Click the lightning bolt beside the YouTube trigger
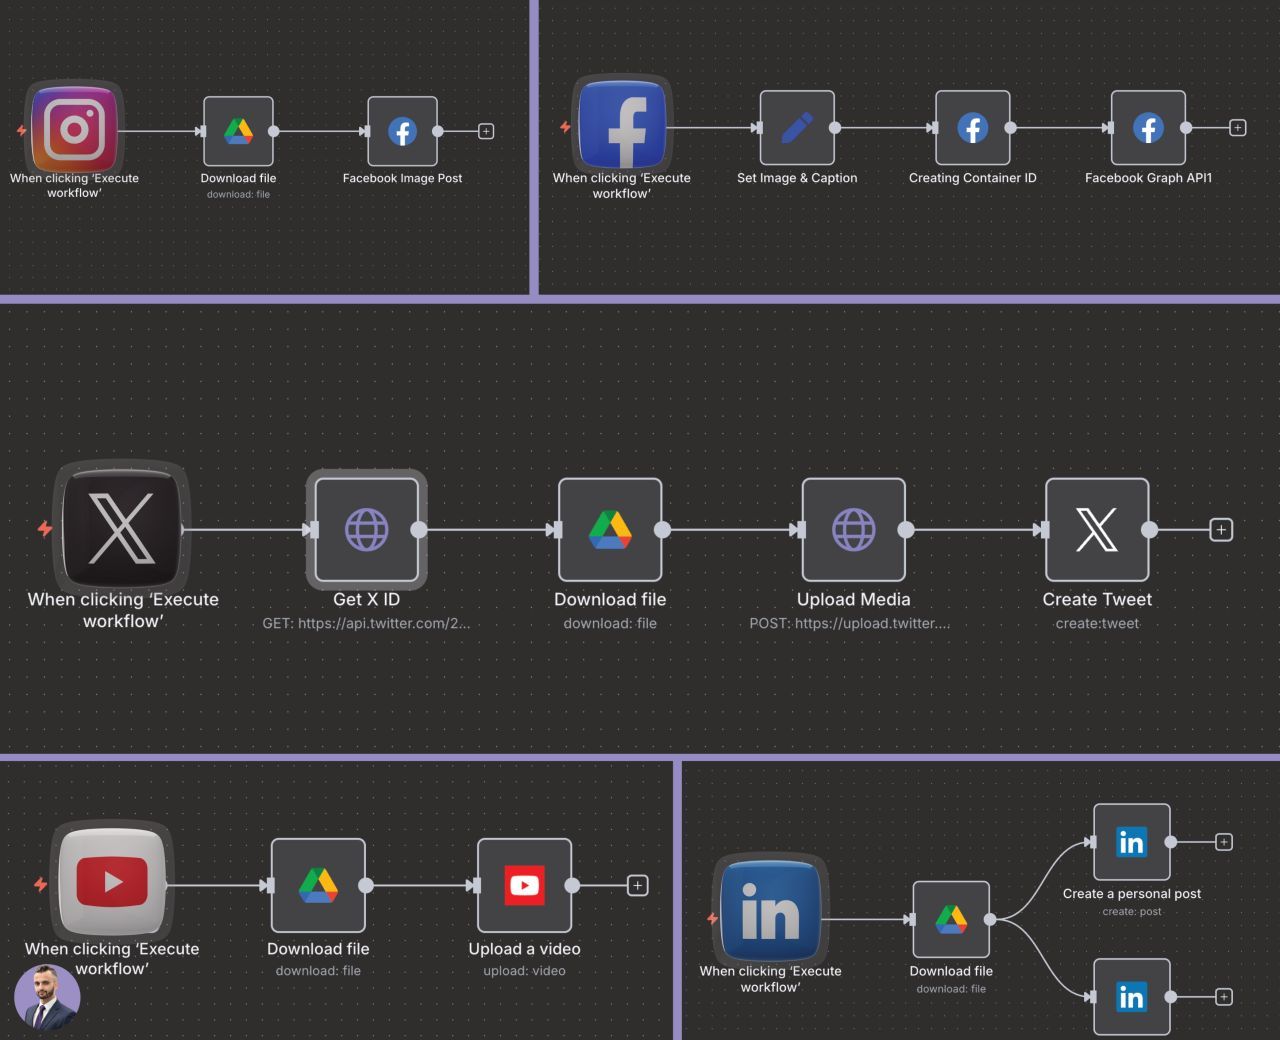The width and height of the screenshot is (1280, 1040). [x=41, y=884]
